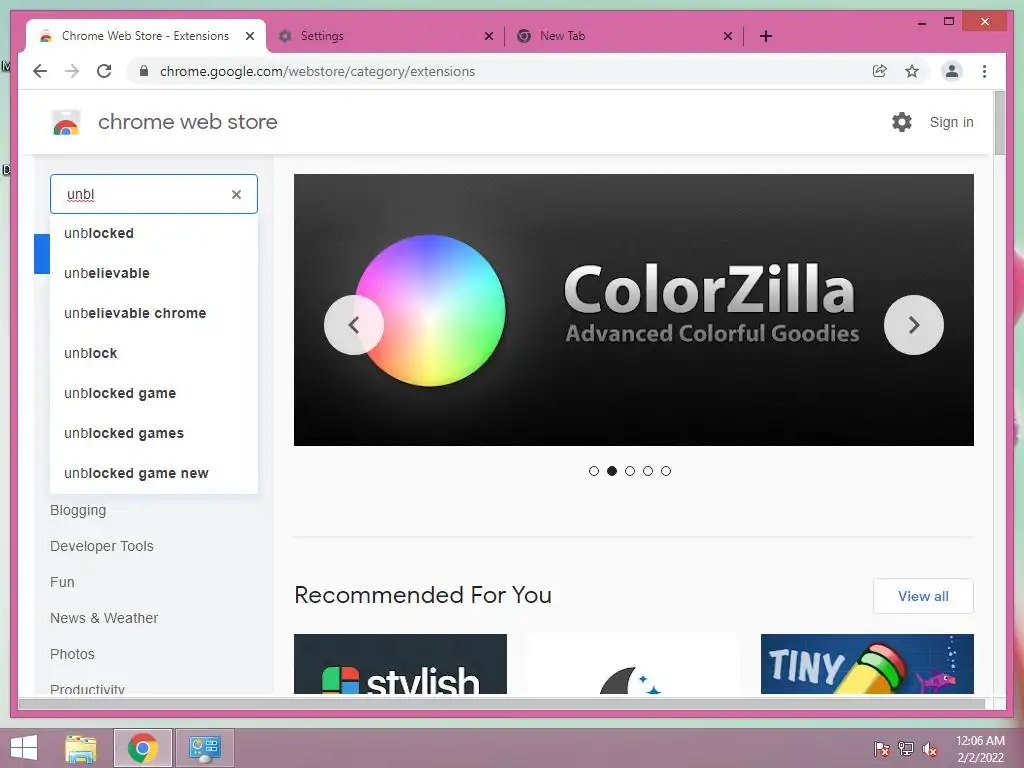
Task: Open Control Panel taskbar icon
Action: tap(204, 748)
